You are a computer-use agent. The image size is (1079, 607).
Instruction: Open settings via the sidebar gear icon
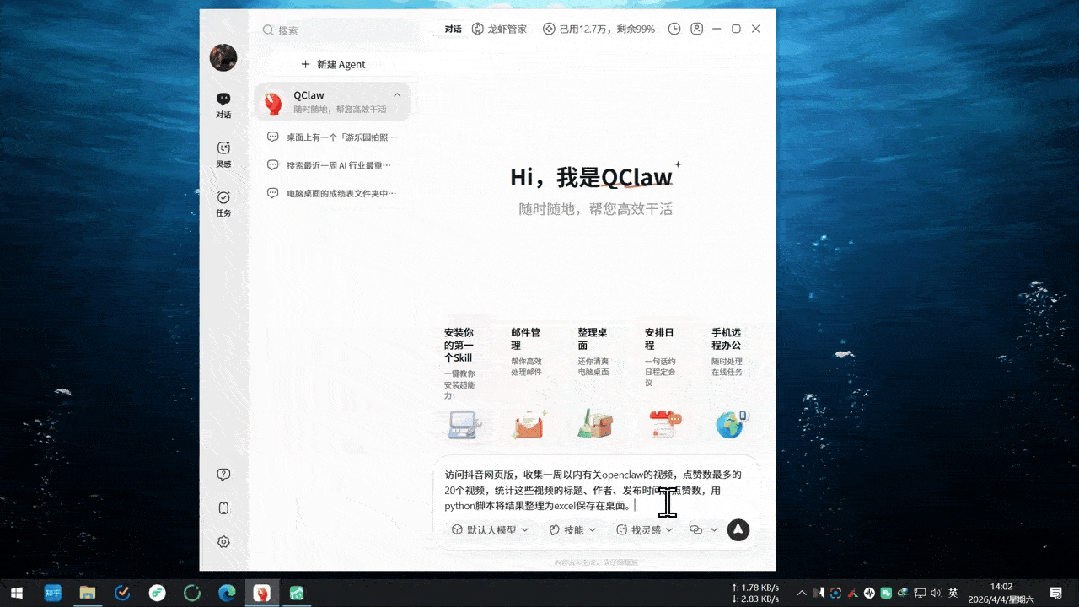pyautogui.click(x=223, y=542)
